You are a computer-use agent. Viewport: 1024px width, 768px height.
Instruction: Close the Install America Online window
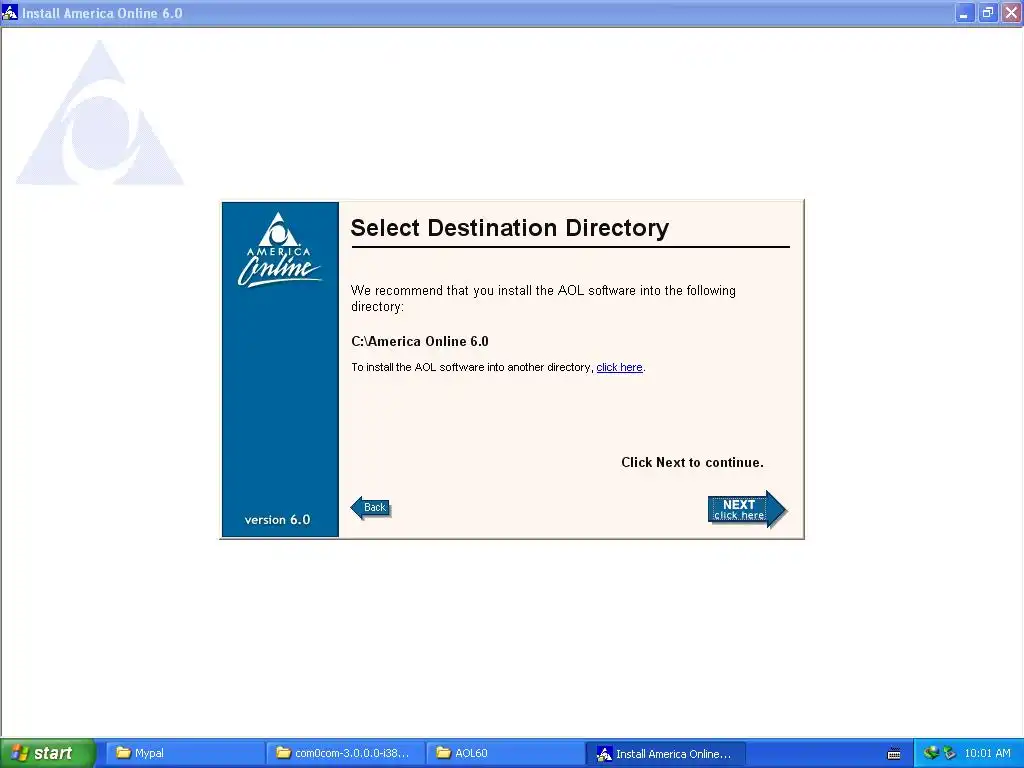pyautogui.click(x=1011, y=13)
